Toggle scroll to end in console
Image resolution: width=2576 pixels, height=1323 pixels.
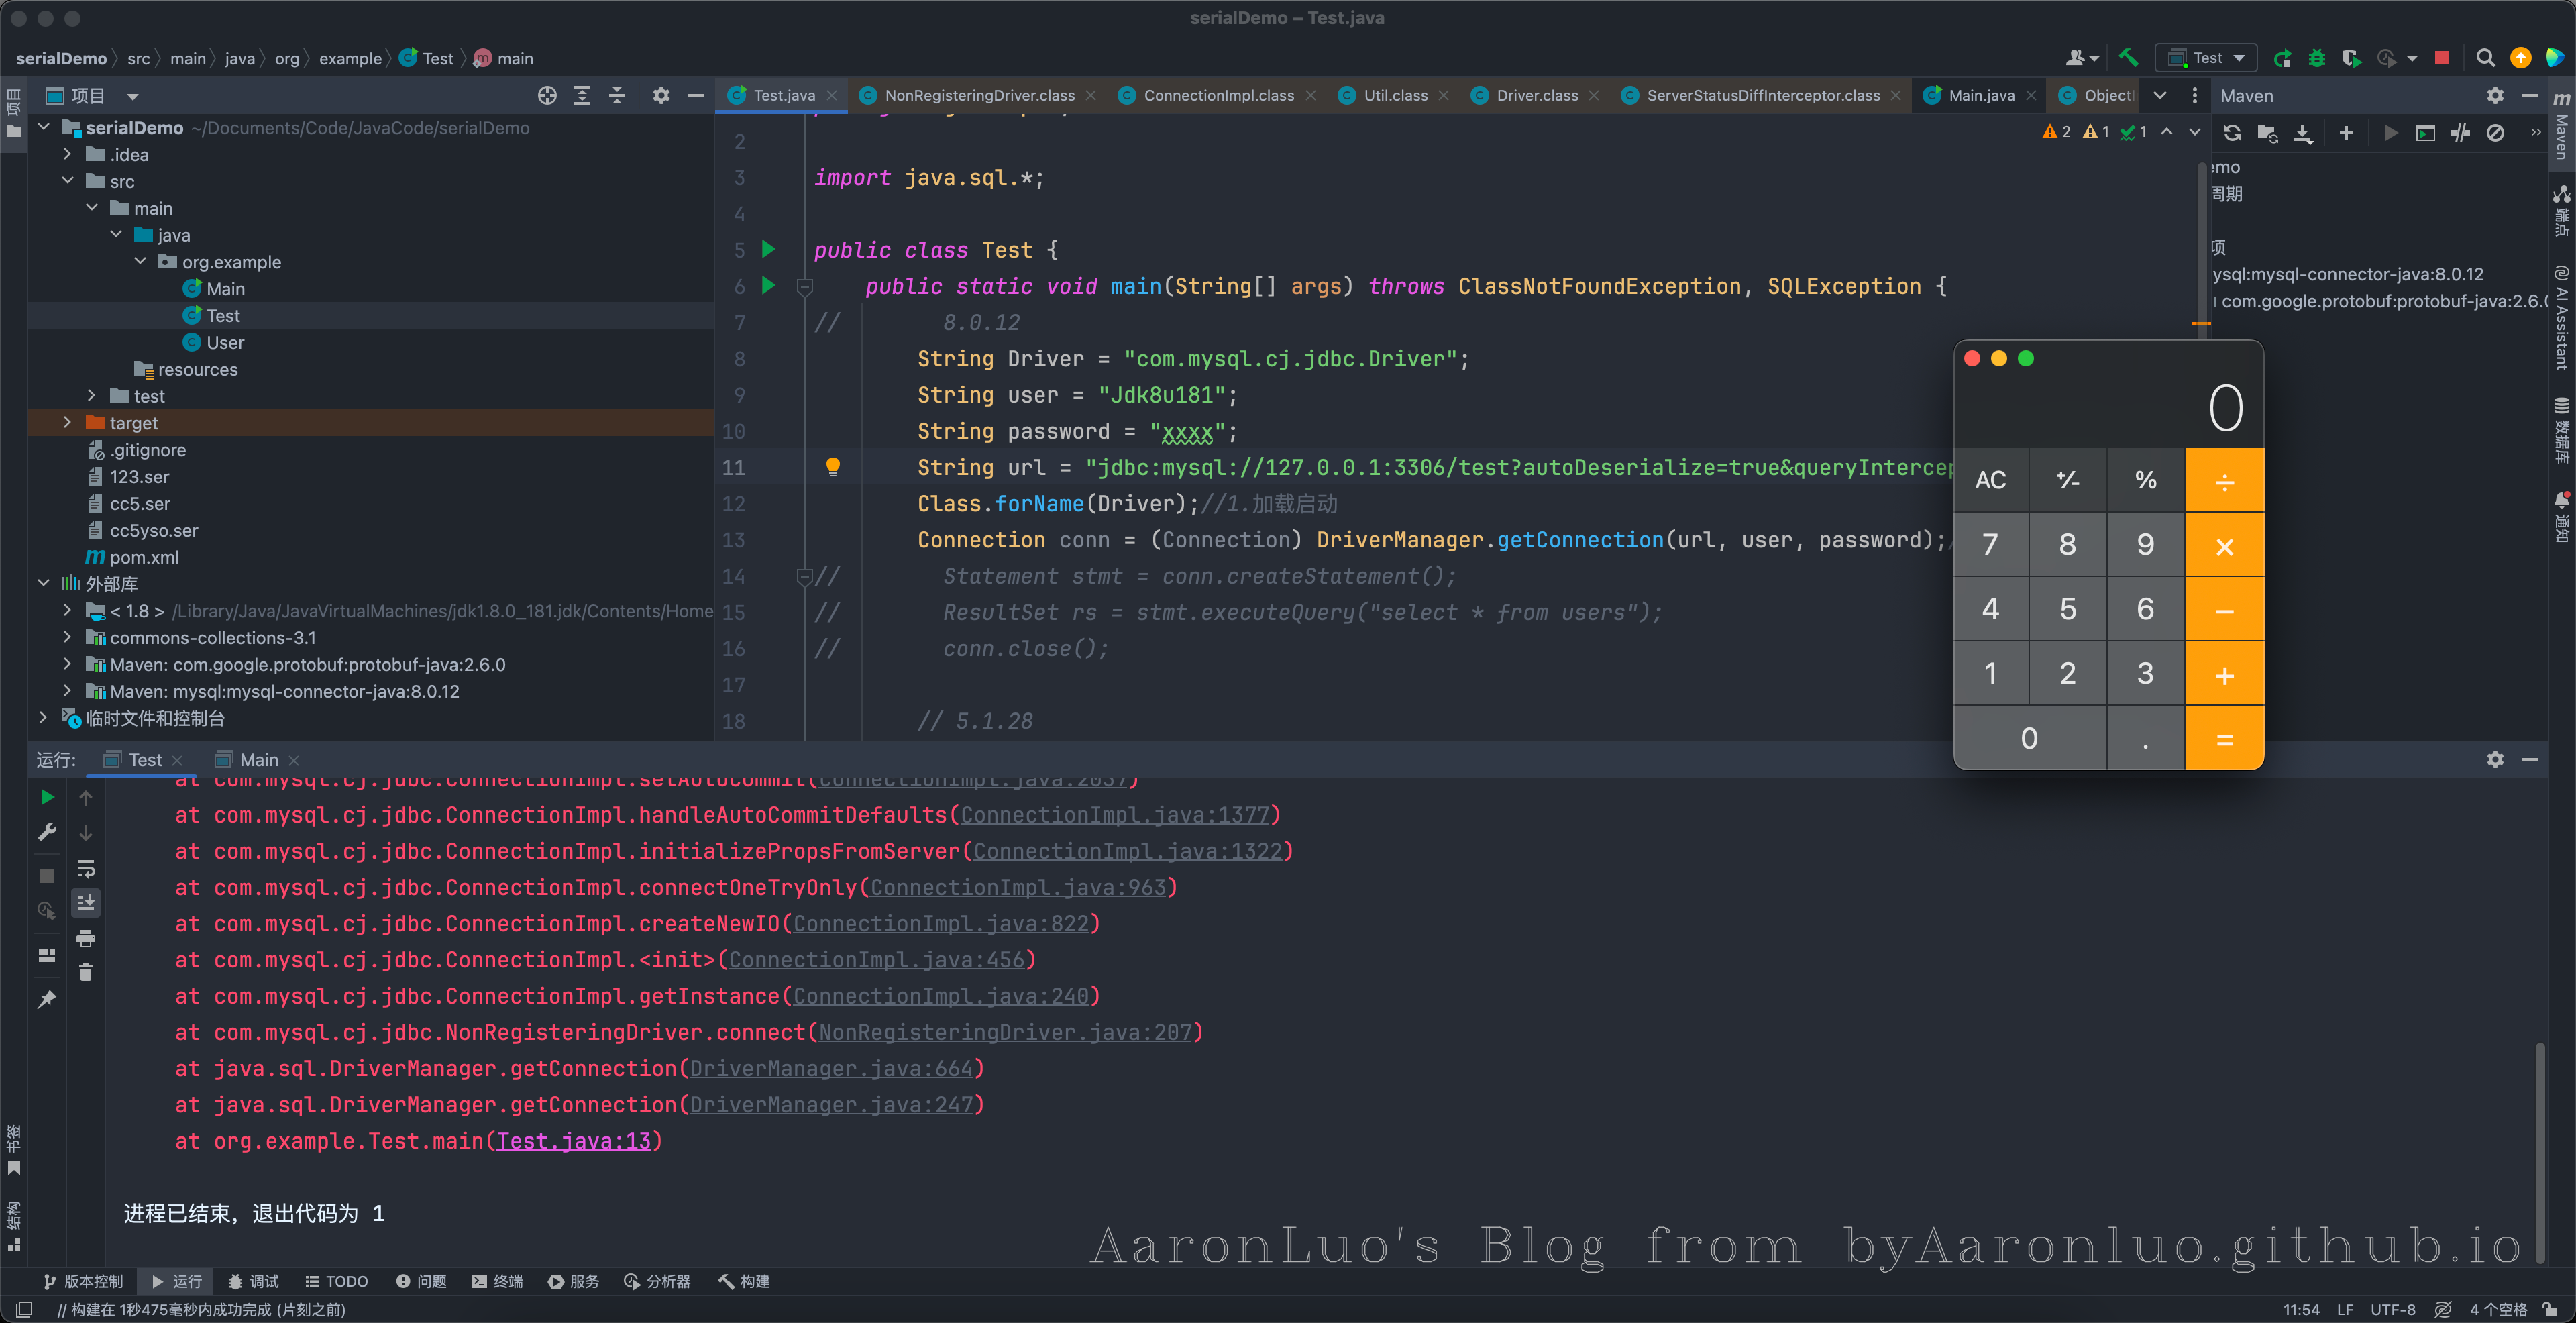pyautogui.click(x=86, y=903)
